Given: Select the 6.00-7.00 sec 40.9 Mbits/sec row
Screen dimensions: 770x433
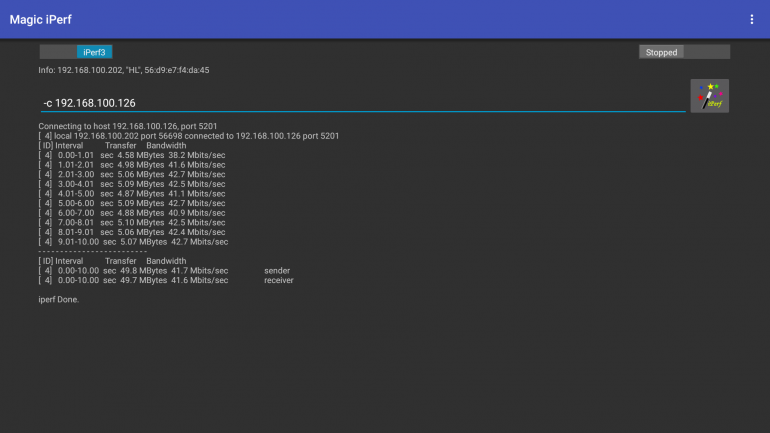Looking at the screenshot, I should 131,213.
